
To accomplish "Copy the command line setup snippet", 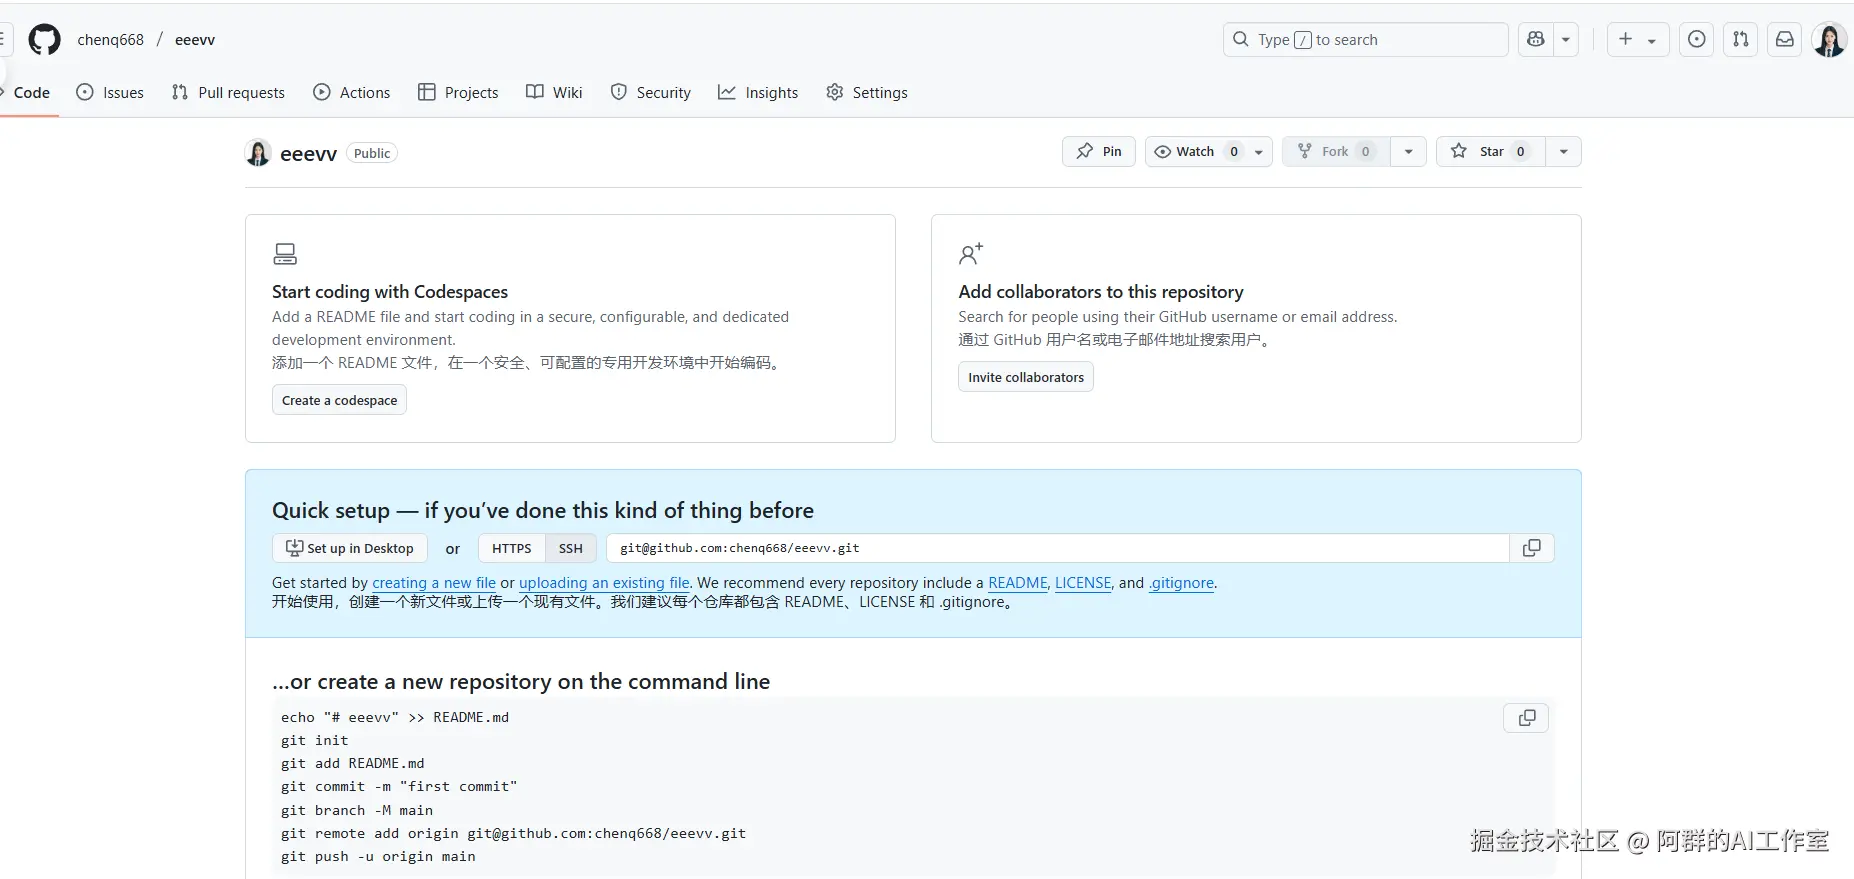I will (1526, 718).
